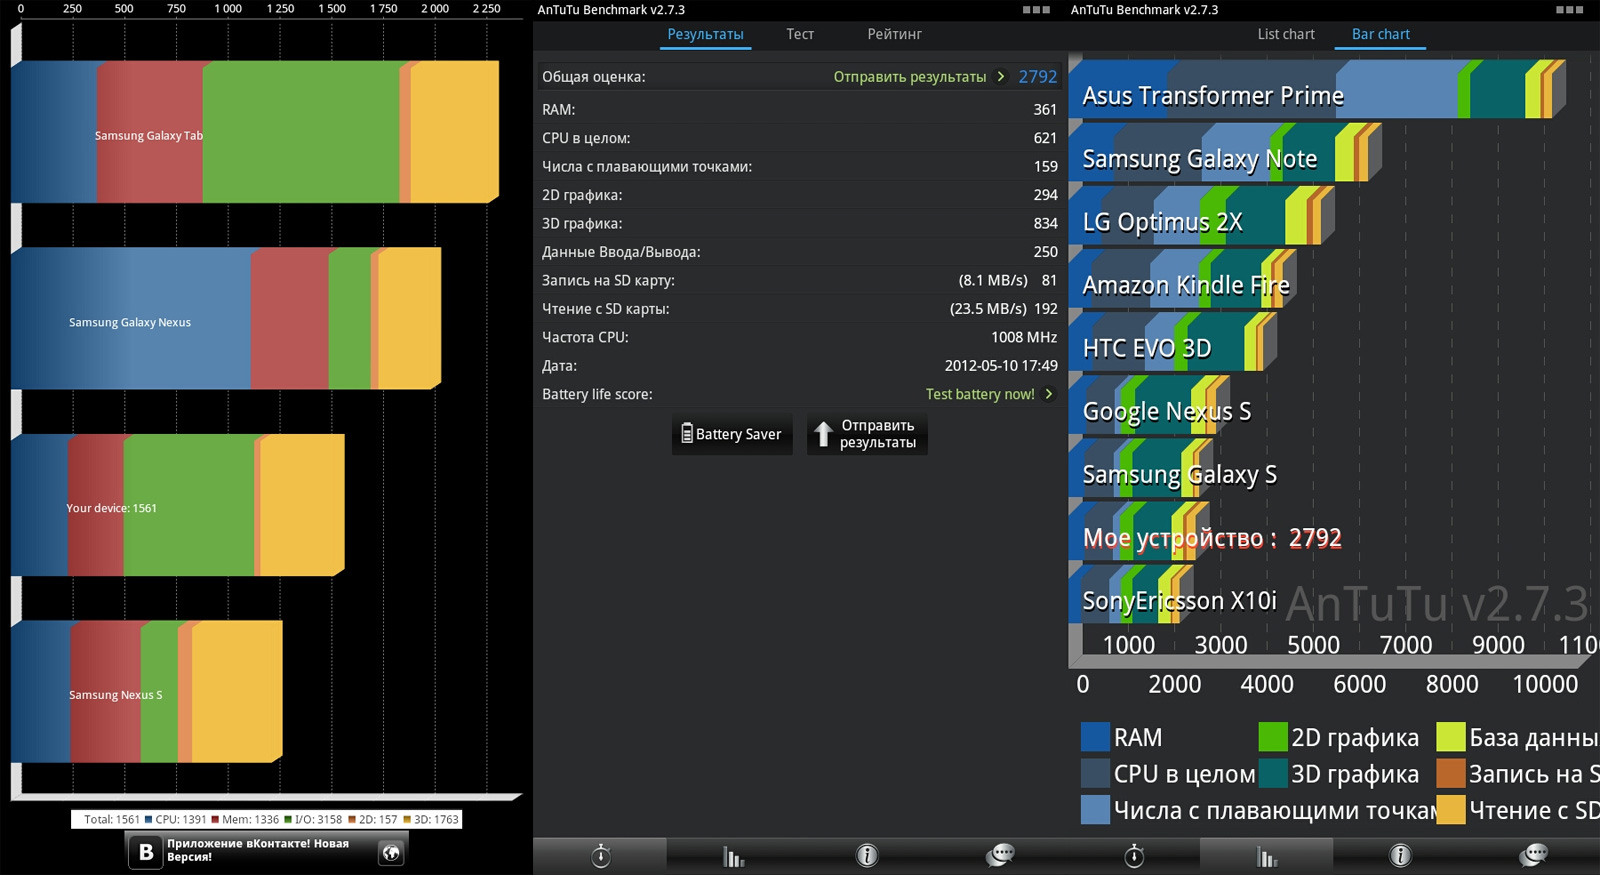Click the VKontakte 'B' logo icon

(146, 852)
